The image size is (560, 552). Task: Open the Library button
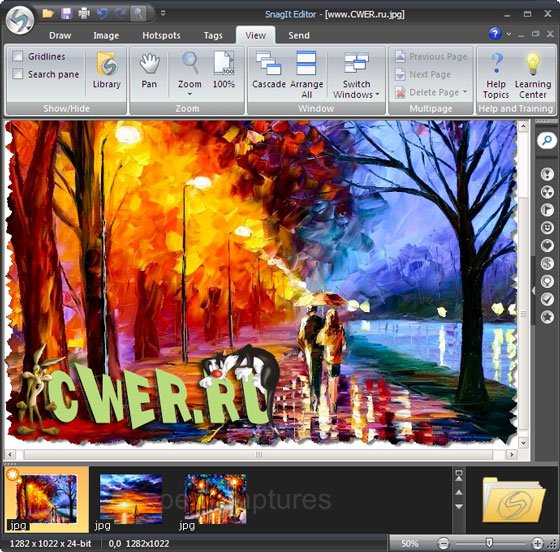coord(106,70)
